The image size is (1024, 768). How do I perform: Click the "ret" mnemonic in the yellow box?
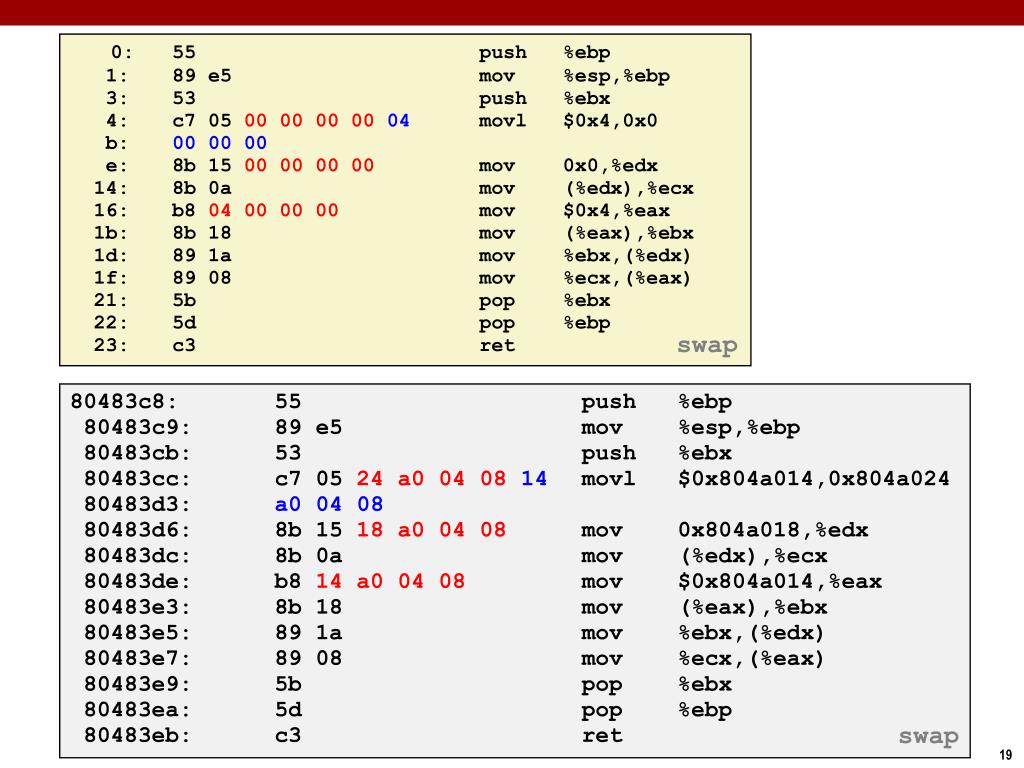pyautogui.click(x=497, y=345)
